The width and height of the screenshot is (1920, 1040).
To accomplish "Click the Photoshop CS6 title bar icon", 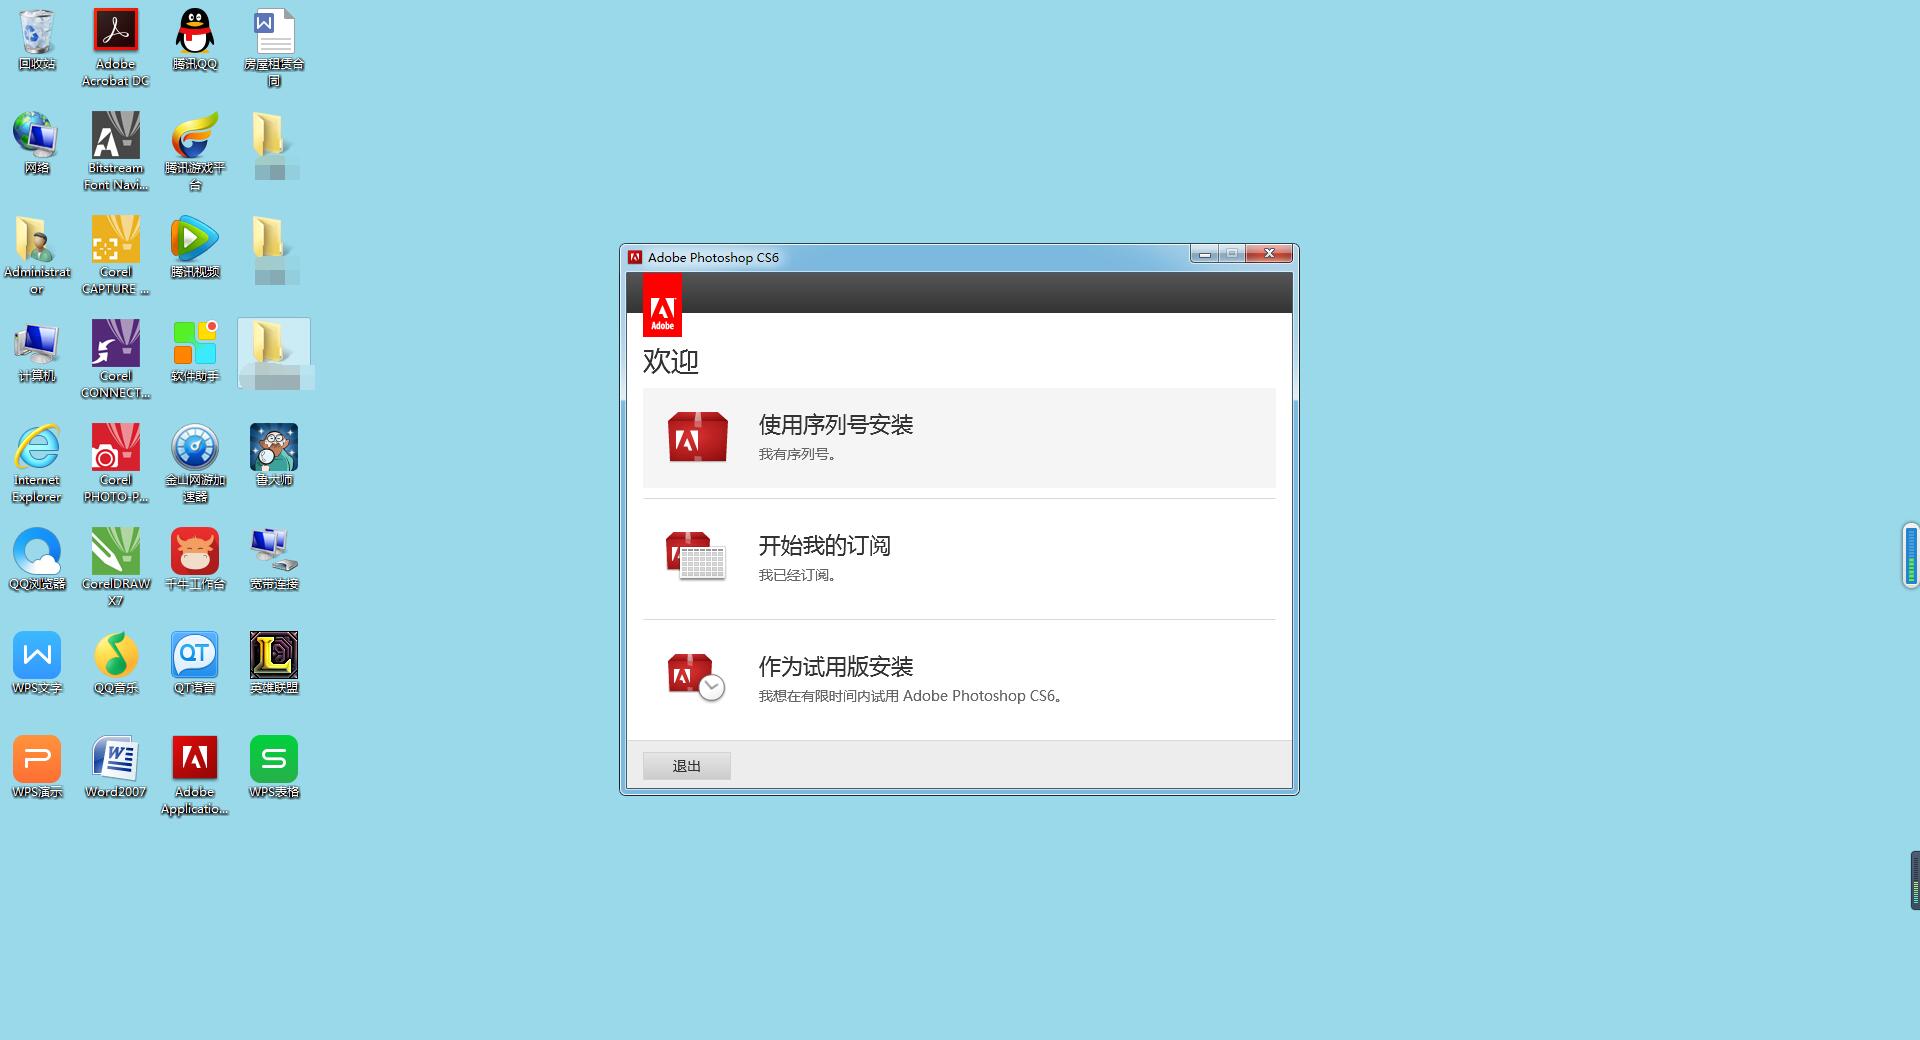I will [x=635, y=257].
